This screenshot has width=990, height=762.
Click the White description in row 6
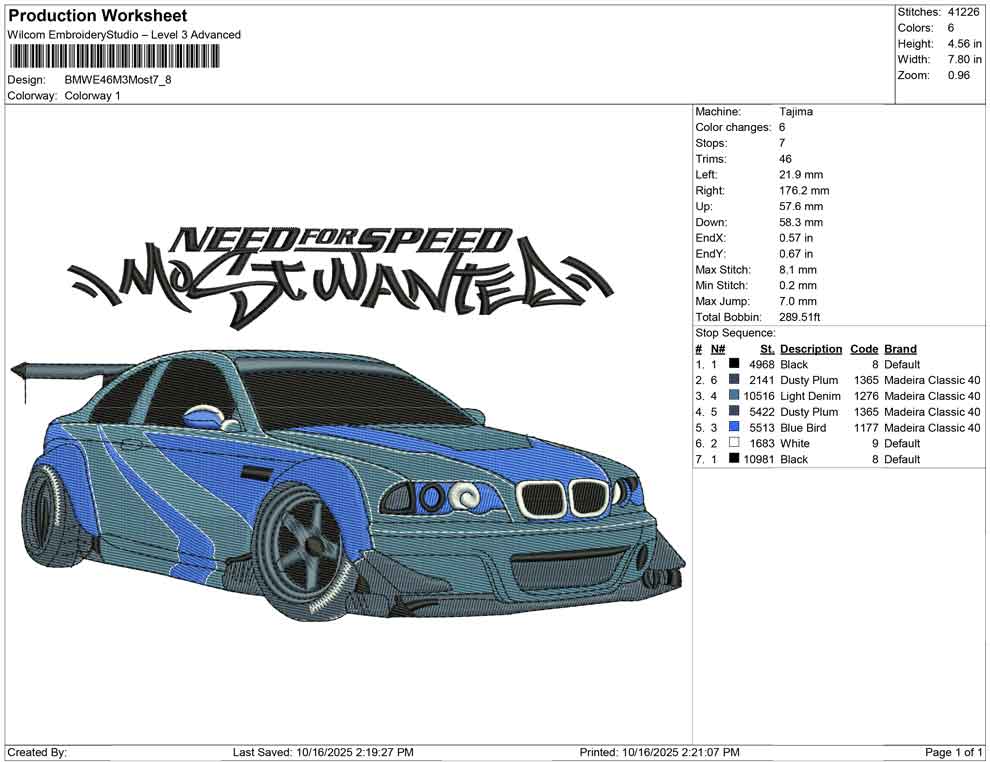pos(794,443)
